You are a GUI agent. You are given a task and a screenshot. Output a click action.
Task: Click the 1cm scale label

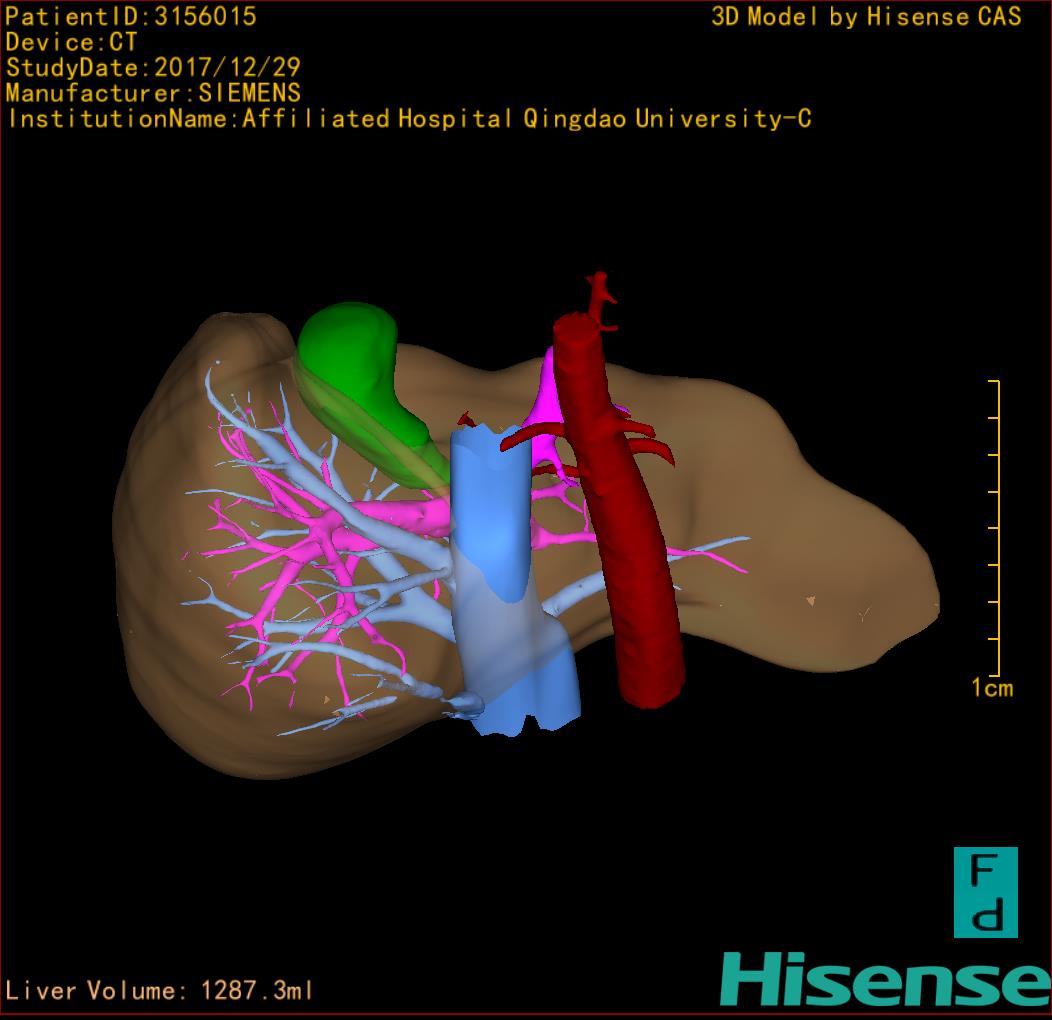coord(991,688)
